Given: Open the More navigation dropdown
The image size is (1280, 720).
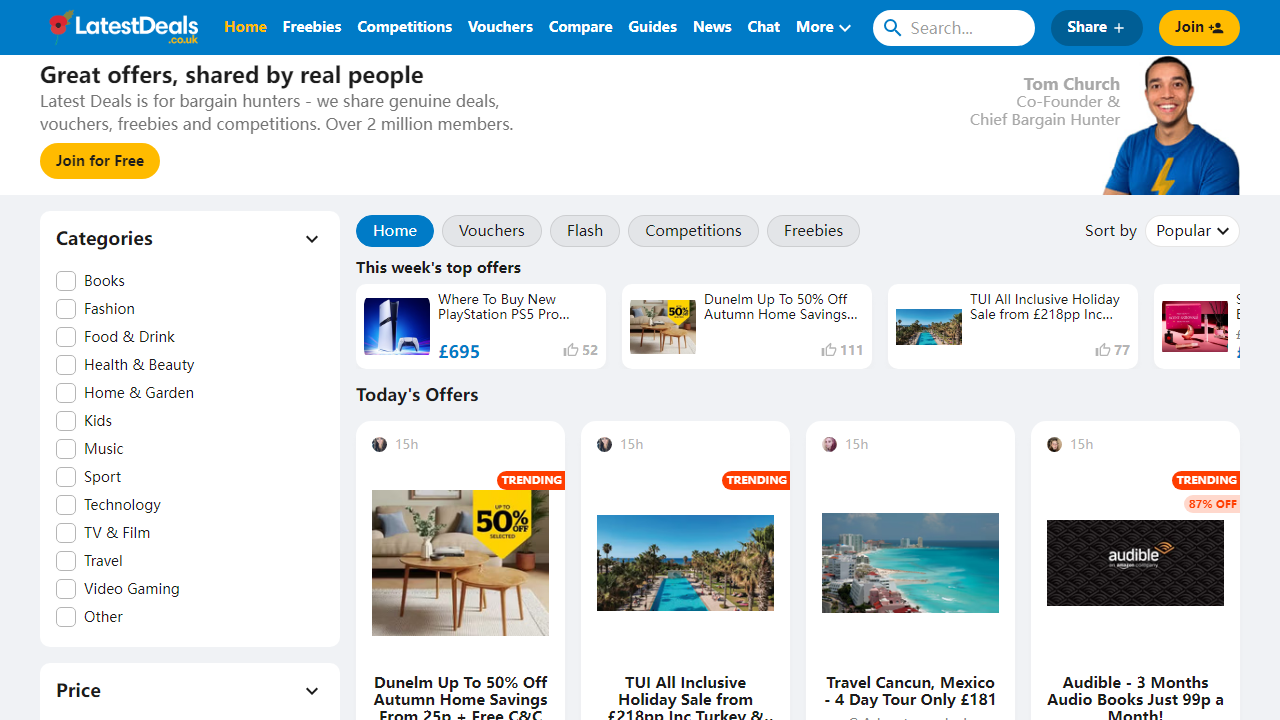Looking at the screenshot, I should pyautogui.click(x=822, y=27).
